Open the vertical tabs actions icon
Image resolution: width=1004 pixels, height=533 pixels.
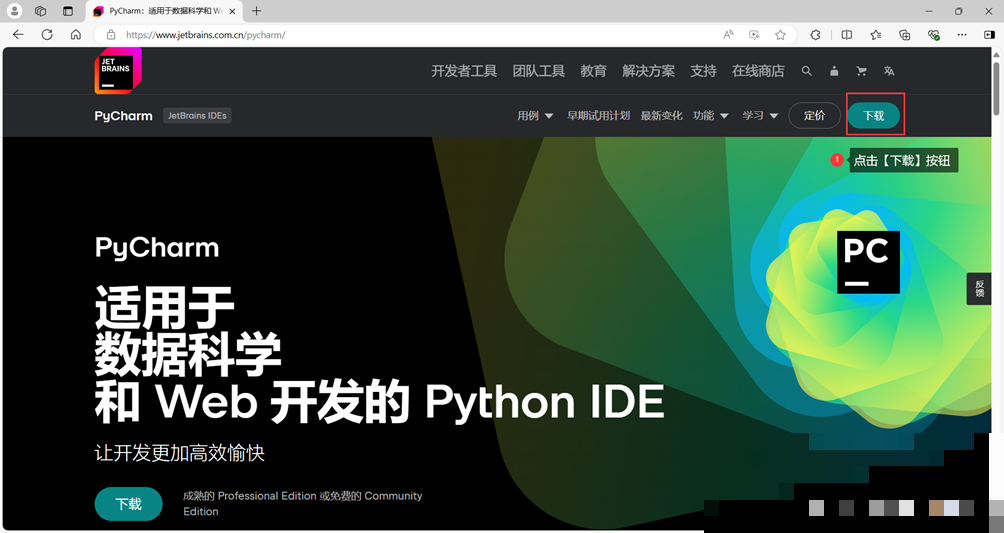coord(68,11)
